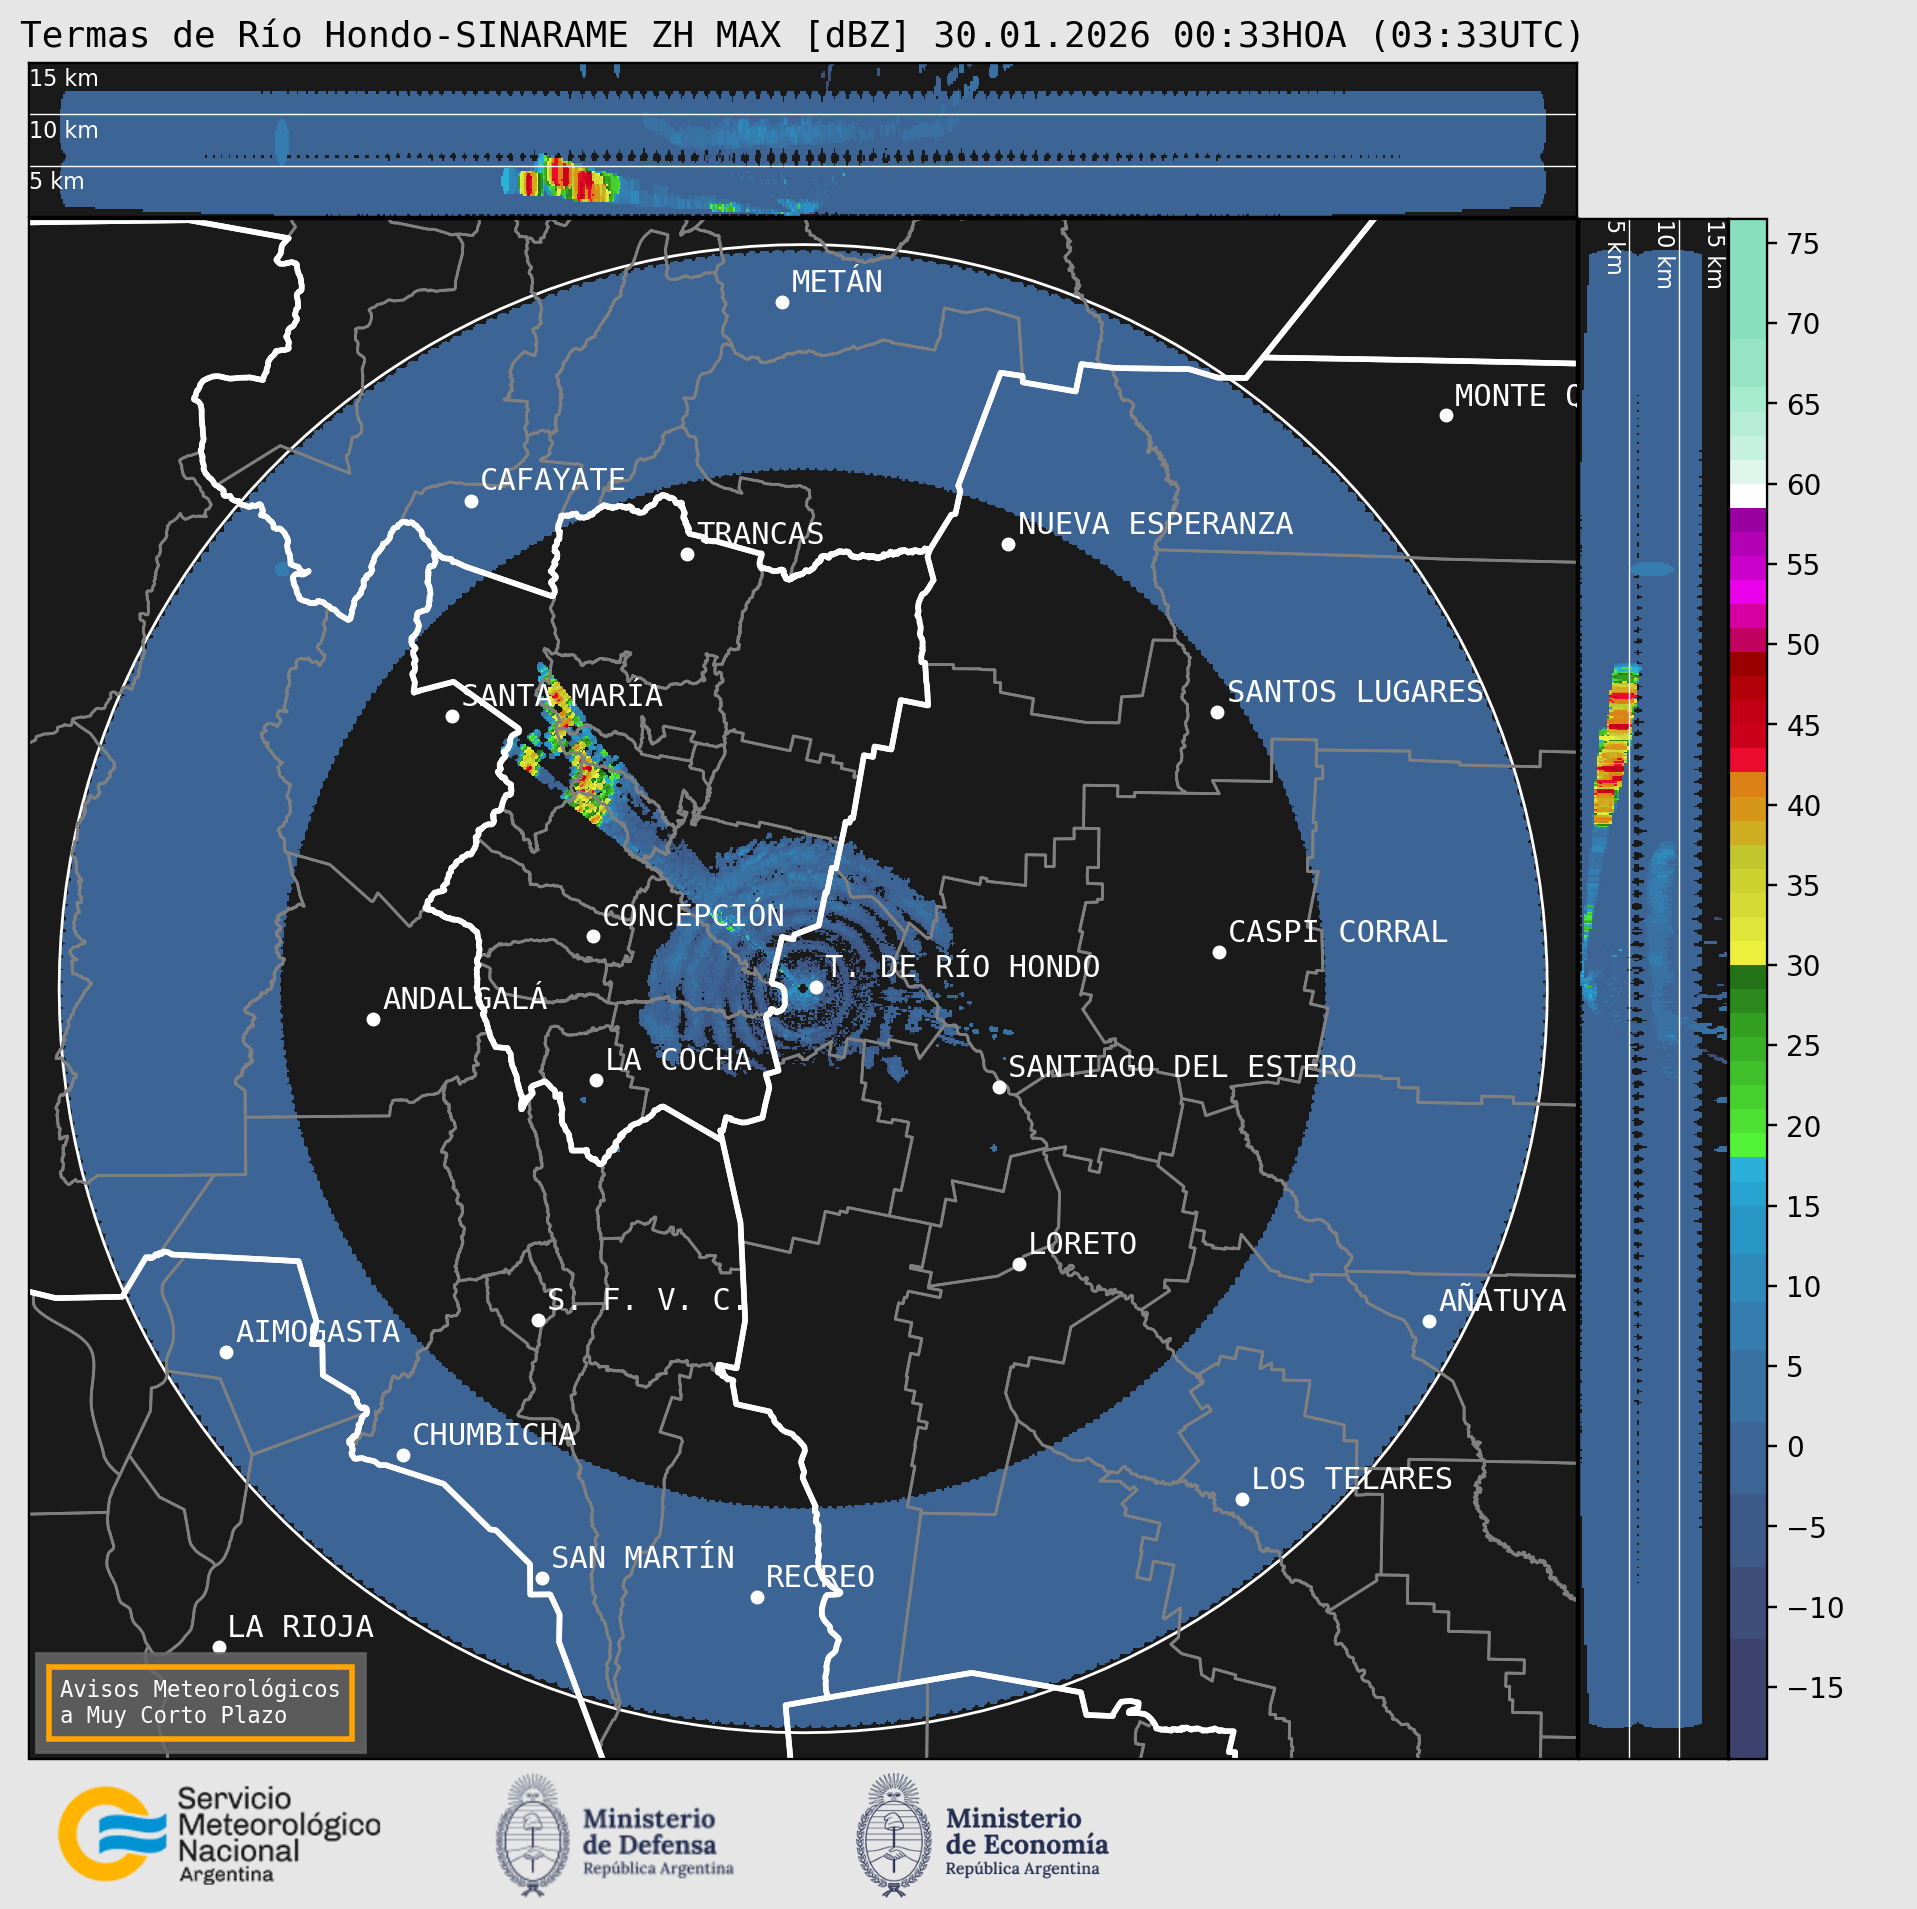Click the Santos Lugares label
1917x1909 pixels.
1355,692
